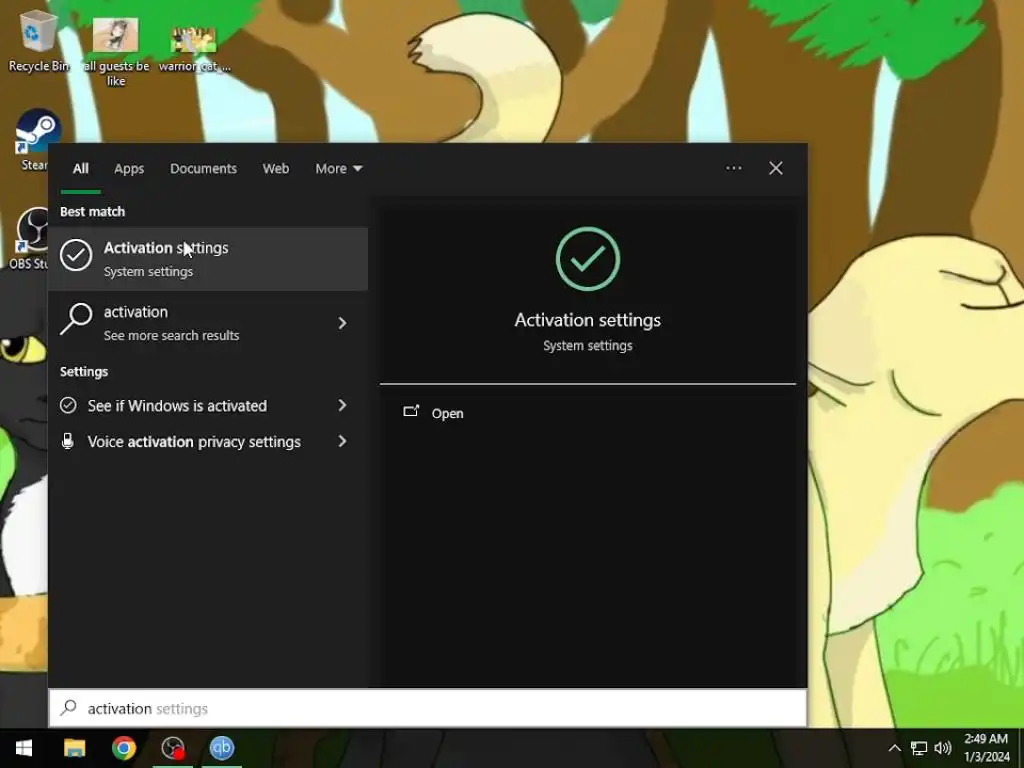Click the taskbar clock and date
Image resolution: width=1024 pixels, height=768 pixels.
tap(986, 748)
